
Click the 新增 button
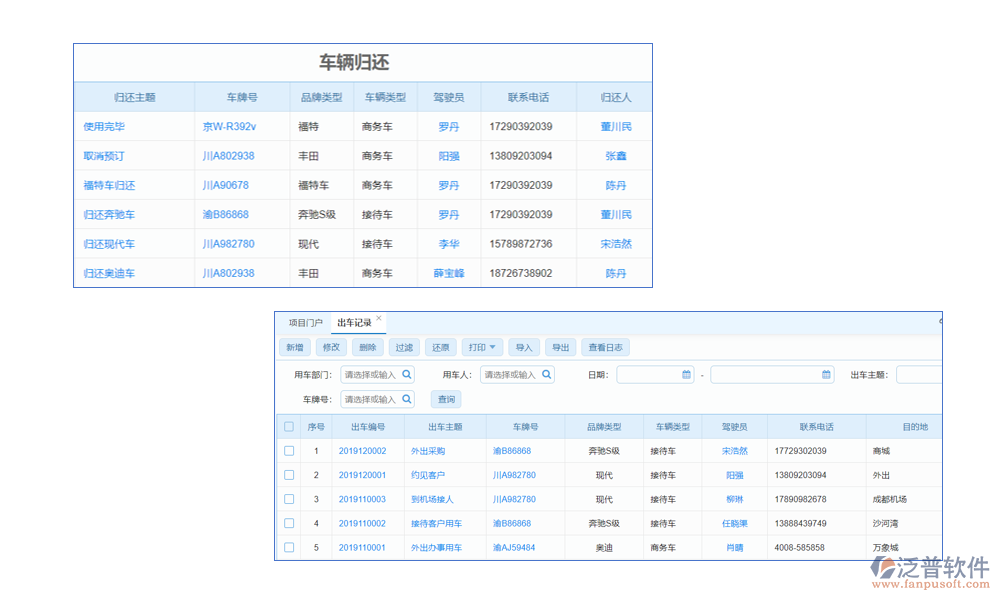coord(295,348)
